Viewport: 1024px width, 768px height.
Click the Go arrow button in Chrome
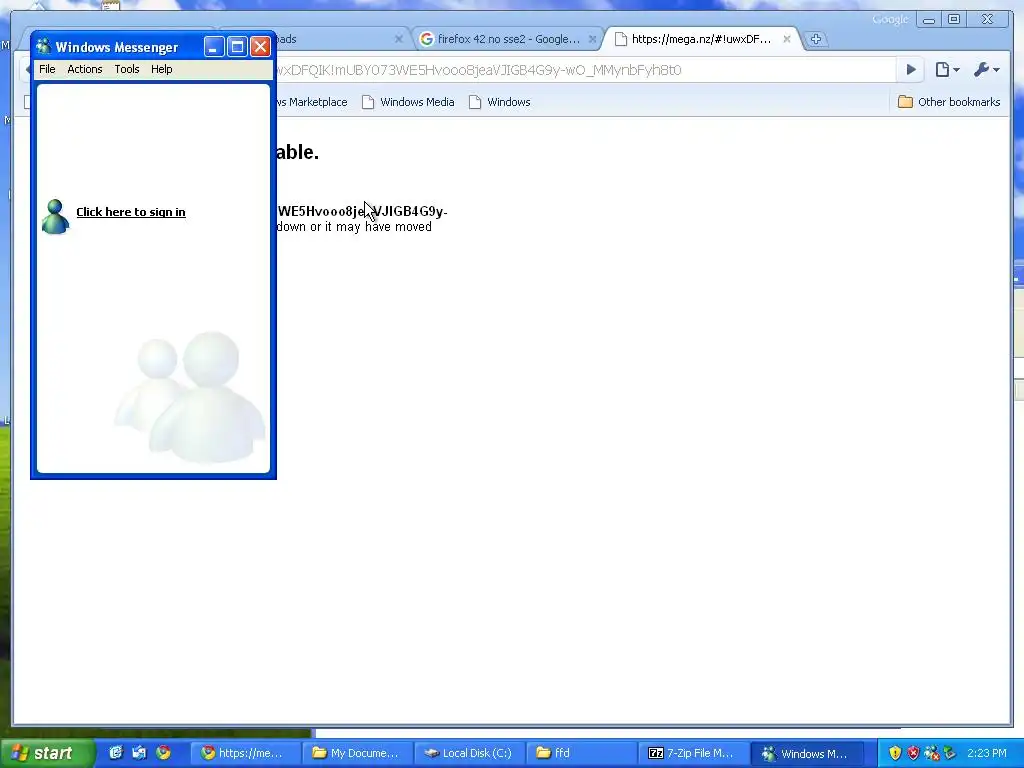click(x=911, y=70)
